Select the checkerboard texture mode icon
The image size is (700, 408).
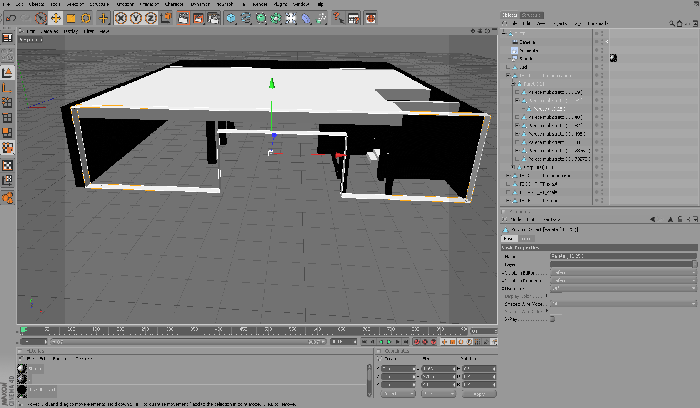coord(8,166)
